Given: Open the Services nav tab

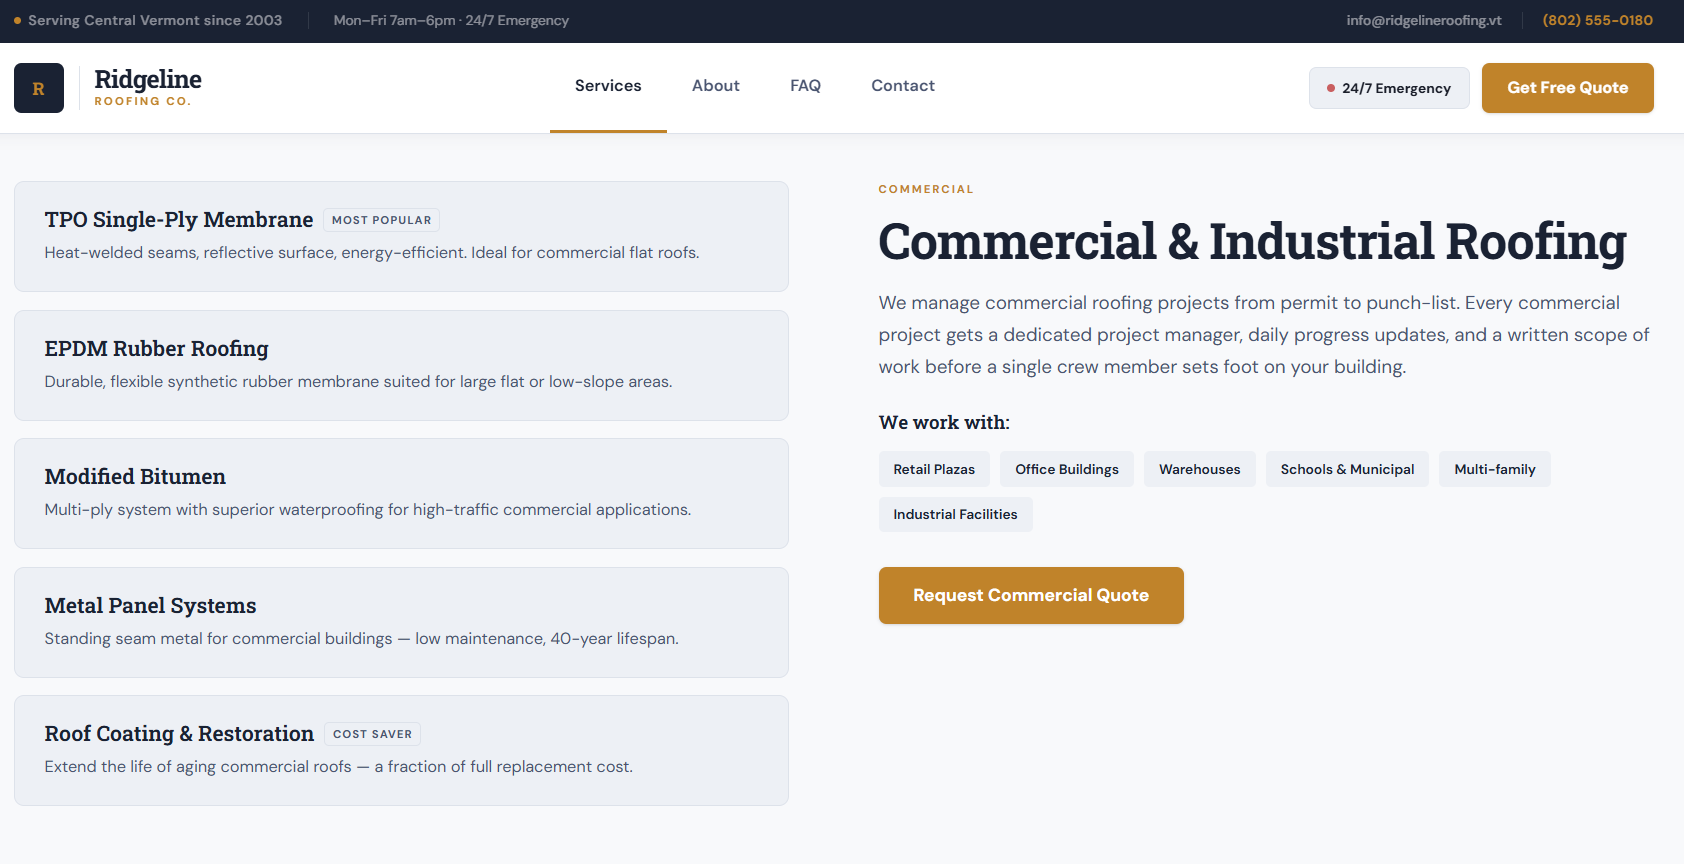Looking at the screenshot, I should coord(608,86).
